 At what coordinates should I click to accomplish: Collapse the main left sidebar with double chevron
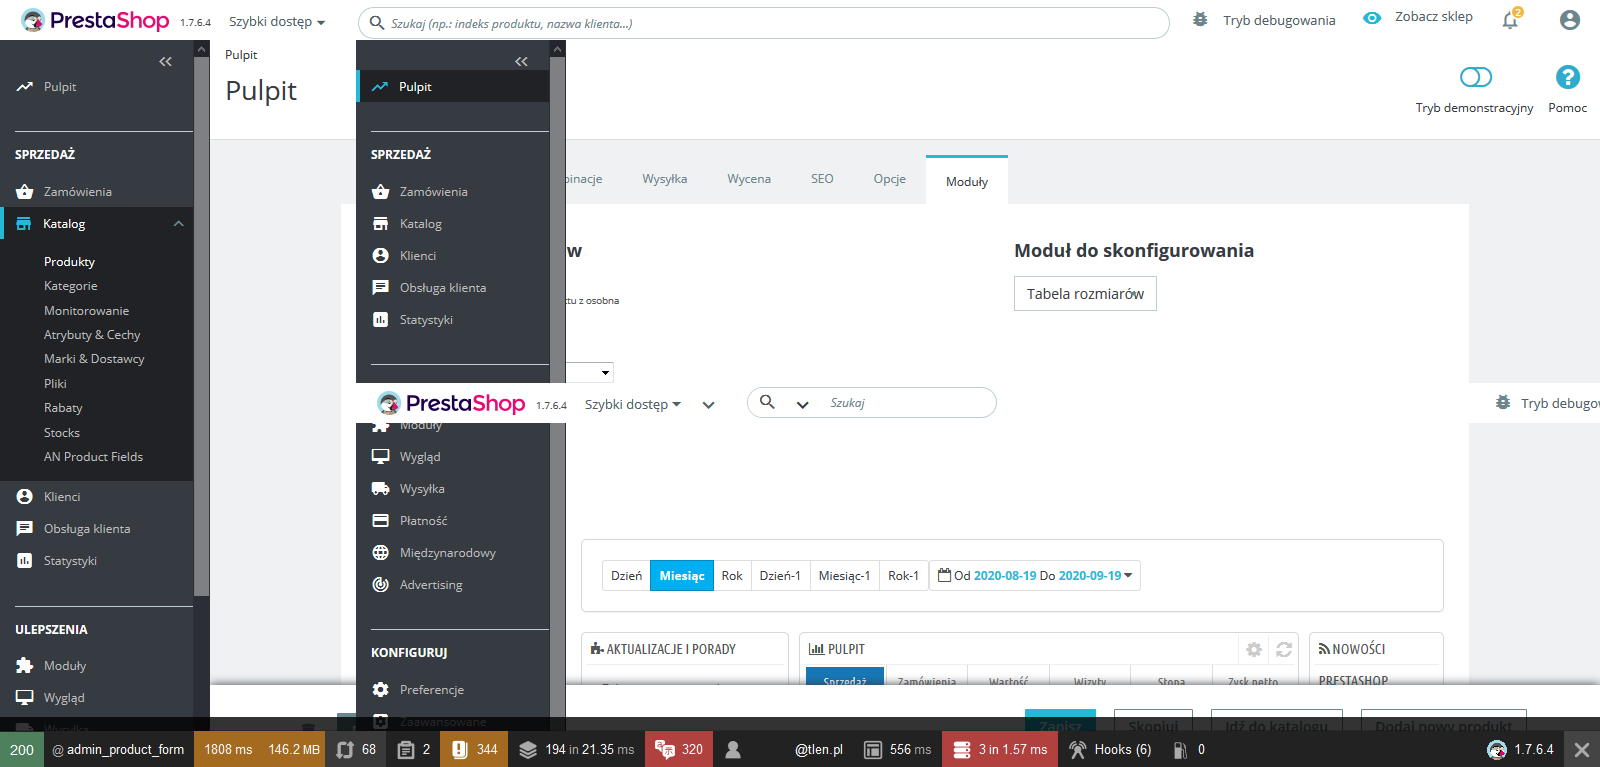click(166, 61)
